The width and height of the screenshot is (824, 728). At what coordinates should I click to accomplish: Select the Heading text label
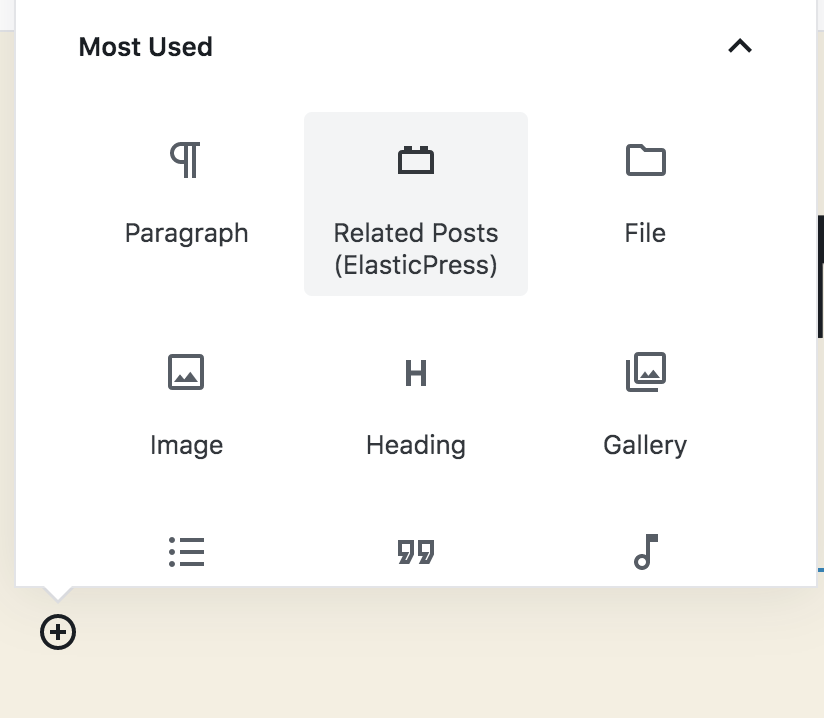[x=416, y=446]
